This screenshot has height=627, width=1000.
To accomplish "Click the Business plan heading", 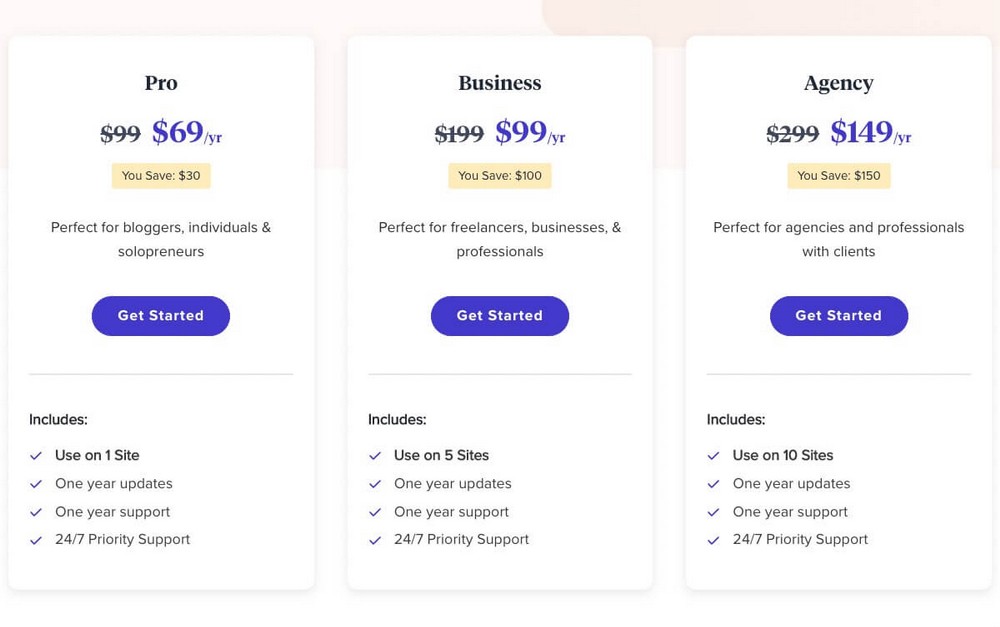I will tap(500, 84).
